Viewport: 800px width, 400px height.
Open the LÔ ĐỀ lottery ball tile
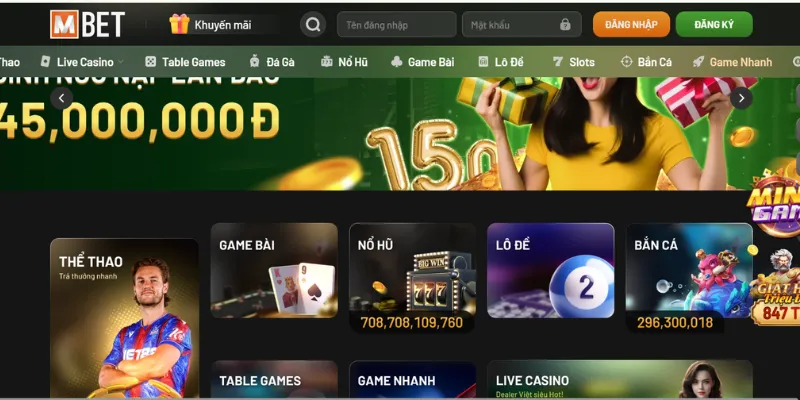tap(551, 270)
